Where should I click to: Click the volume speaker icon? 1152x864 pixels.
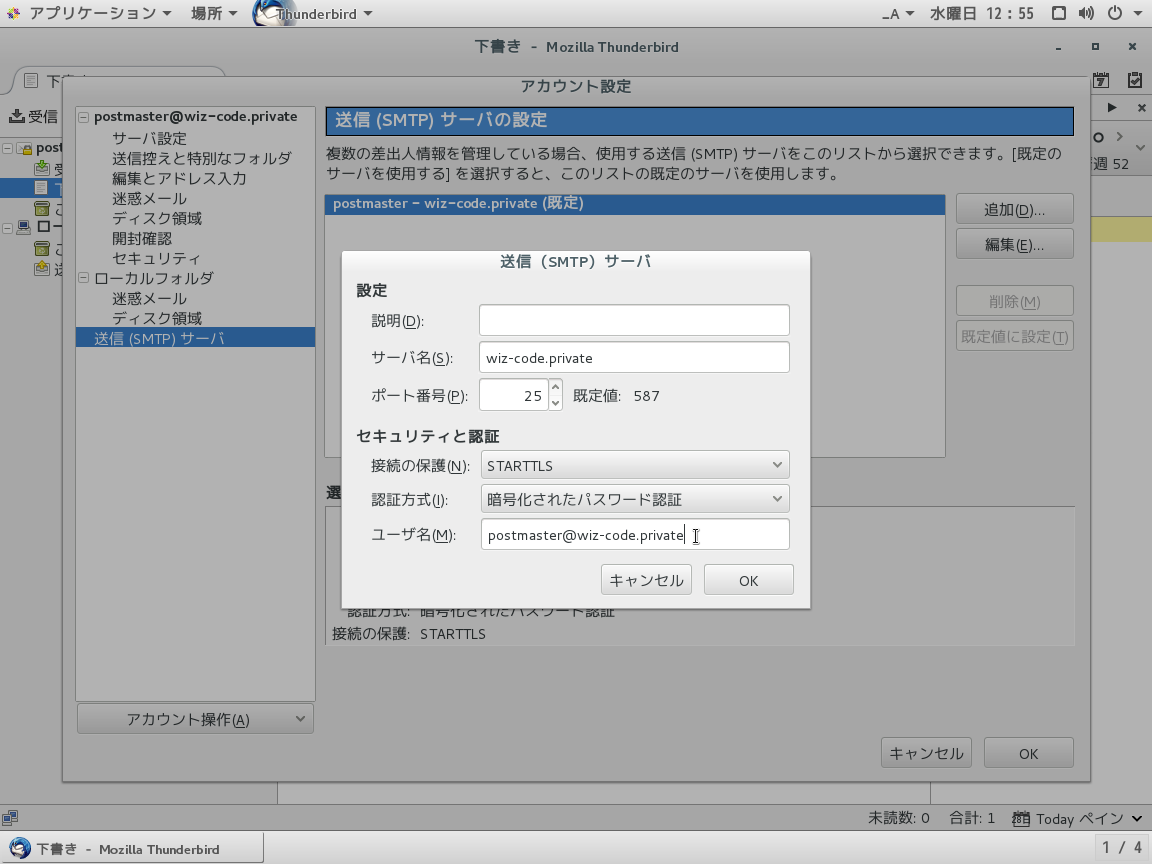coord(1086,13)
